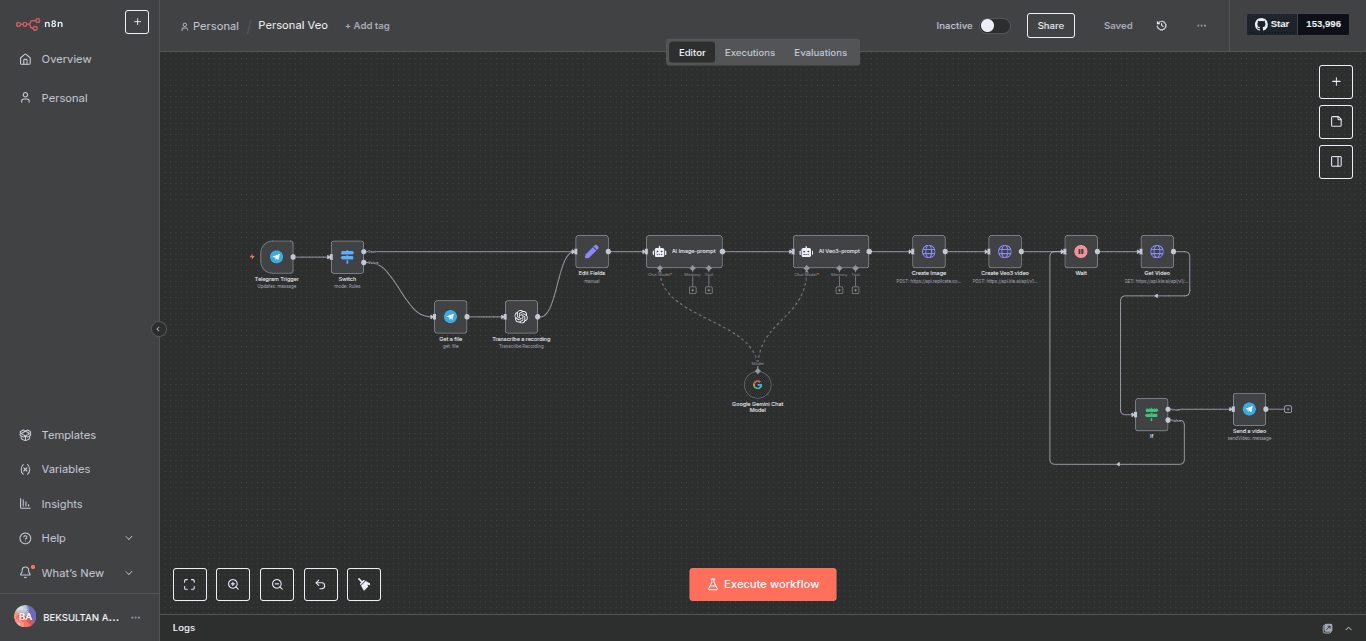
Task: Open the workflow options ellipsis menu
Action: [x=1201, y=26]
